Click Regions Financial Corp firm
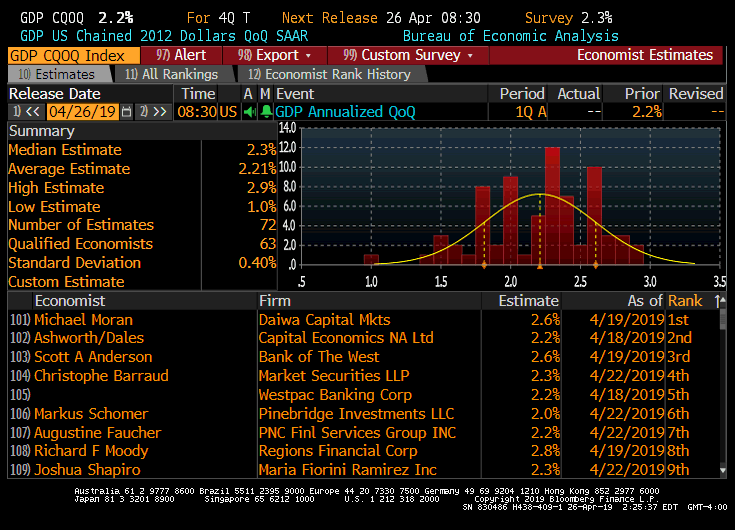 coord(338,451)
